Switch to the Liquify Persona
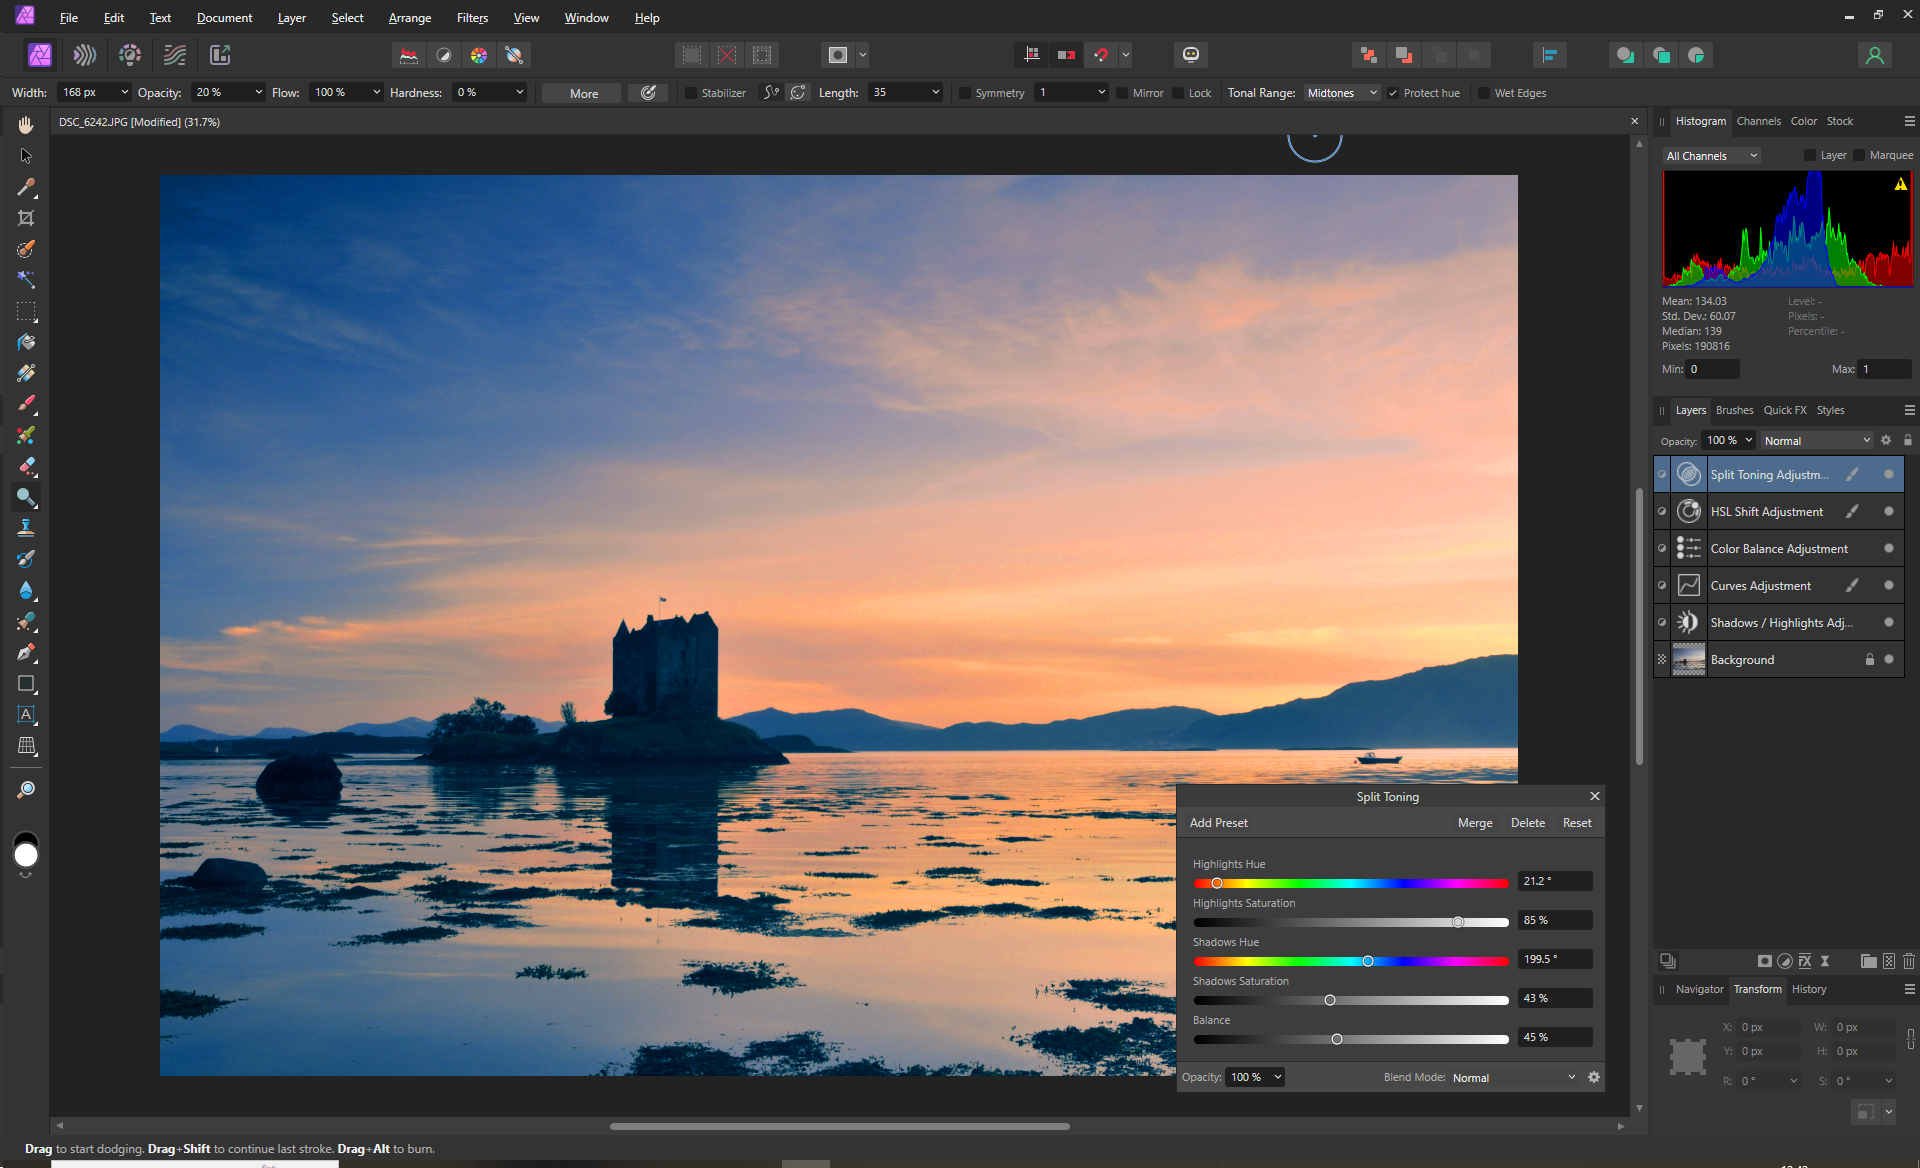 [x=85, y=55]
